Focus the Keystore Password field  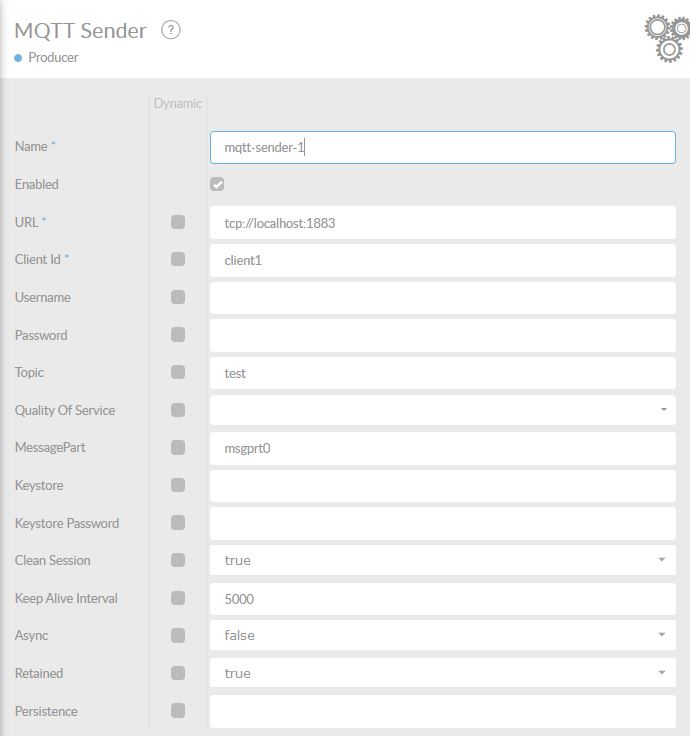click(442, 523)
